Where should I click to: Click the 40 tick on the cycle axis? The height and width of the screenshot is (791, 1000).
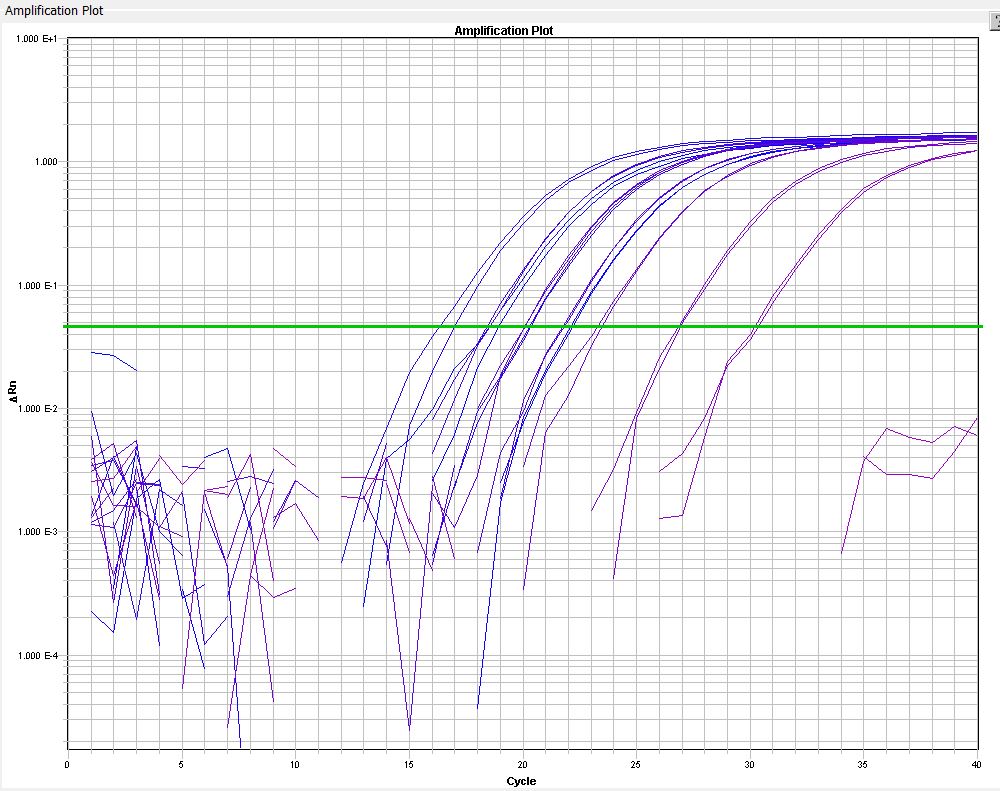(x=976, y=764)
